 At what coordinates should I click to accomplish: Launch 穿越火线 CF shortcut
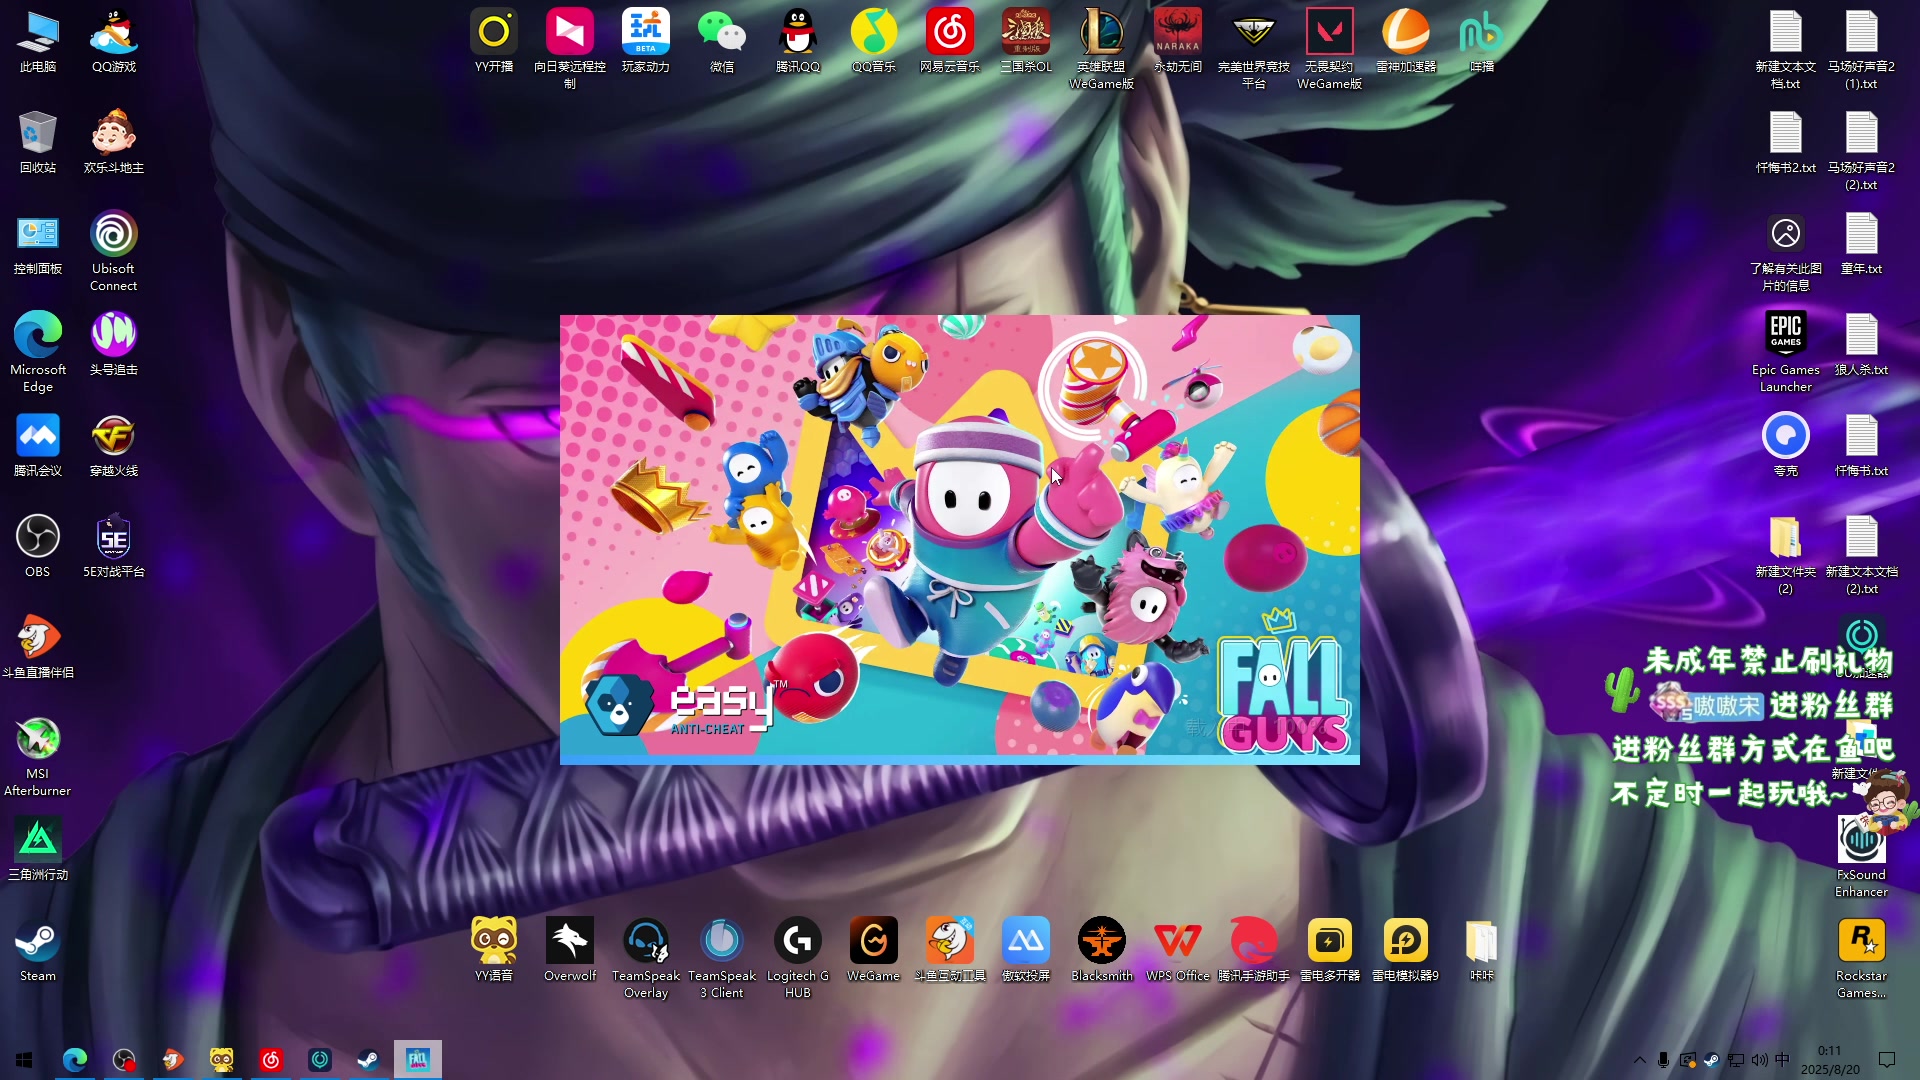(x=113, y=446)
